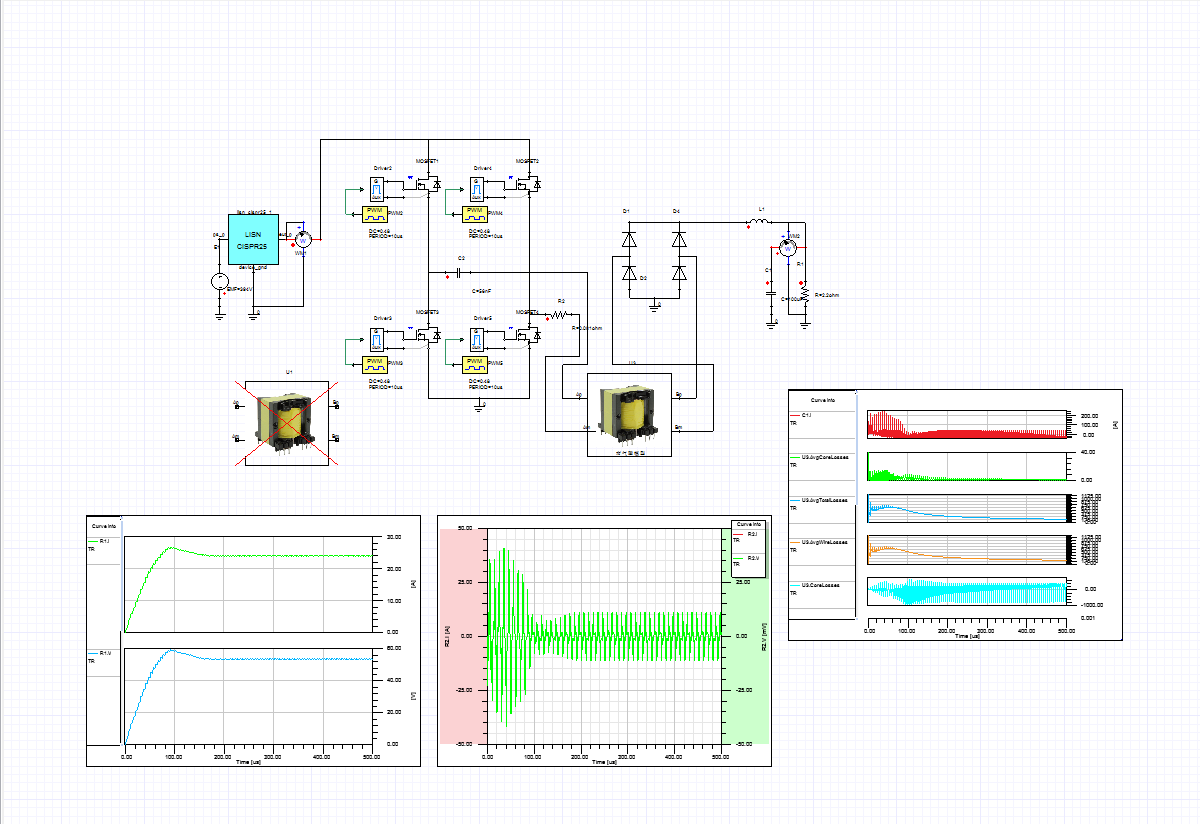Viewport: 1200px width, 824px height.
Task: Click the R1.I green current plot
Action: point(248,584)
